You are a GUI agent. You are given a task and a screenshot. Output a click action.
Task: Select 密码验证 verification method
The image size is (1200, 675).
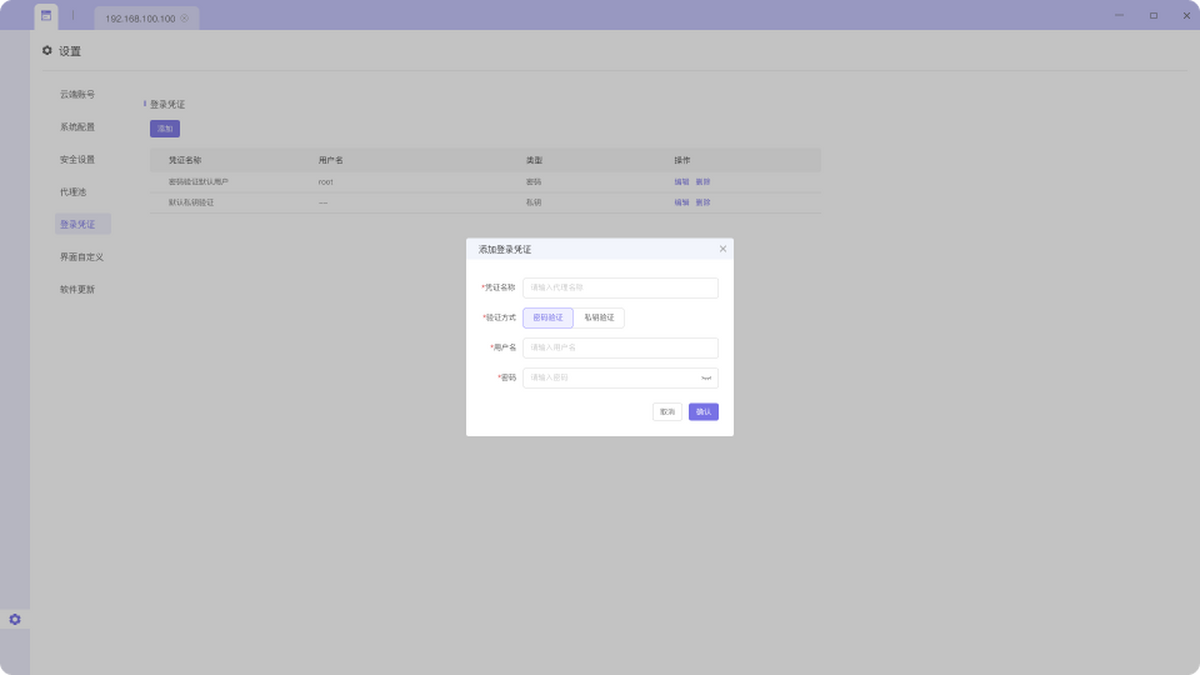point(548,318)
